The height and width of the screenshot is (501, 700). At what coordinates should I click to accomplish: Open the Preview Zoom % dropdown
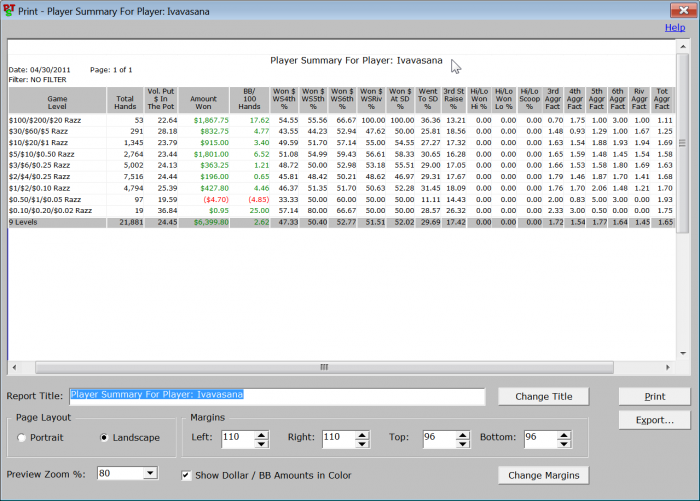point(150,473)
